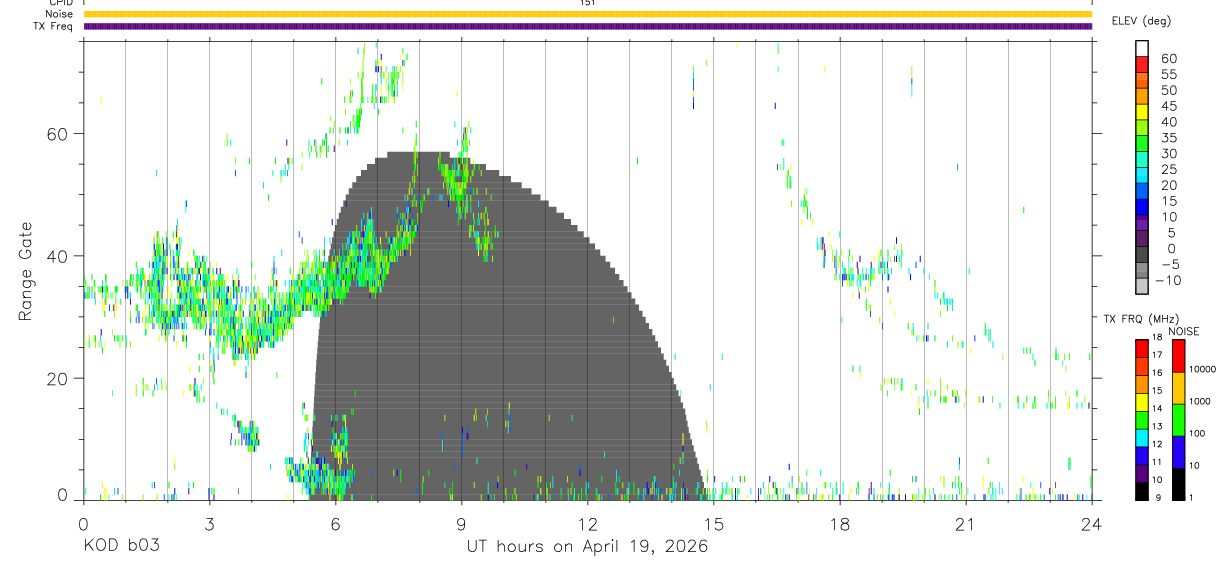Click the '40' tick label on Range Gate axis
Screen dimensions: 1228x567
(x=56, y=256)
